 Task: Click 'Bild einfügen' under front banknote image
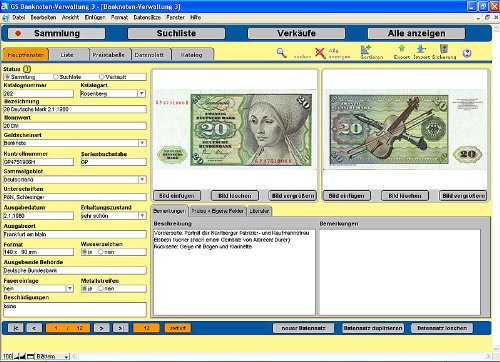[x=177, y=196]
